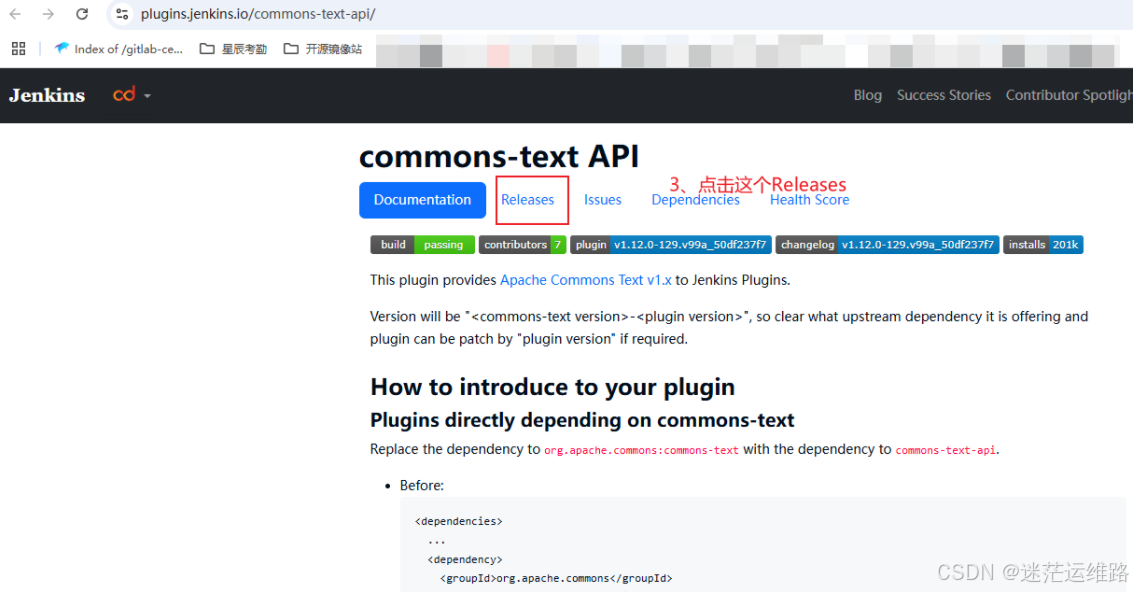This screenshot has width=1133, height=592.
Task: Expand the dropdown arrow beside CD logo
Action: pos(147,95)
